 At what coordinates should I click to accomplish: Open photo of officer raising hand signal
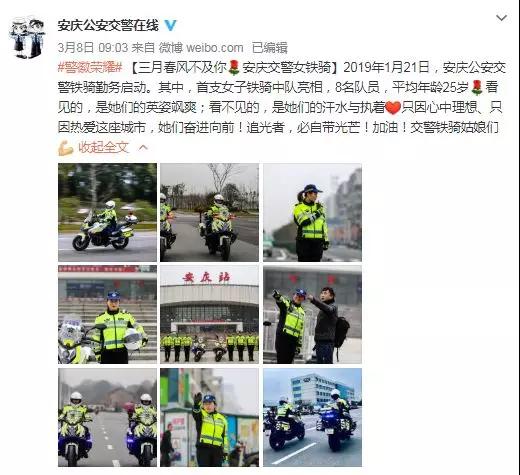[209, 417]
